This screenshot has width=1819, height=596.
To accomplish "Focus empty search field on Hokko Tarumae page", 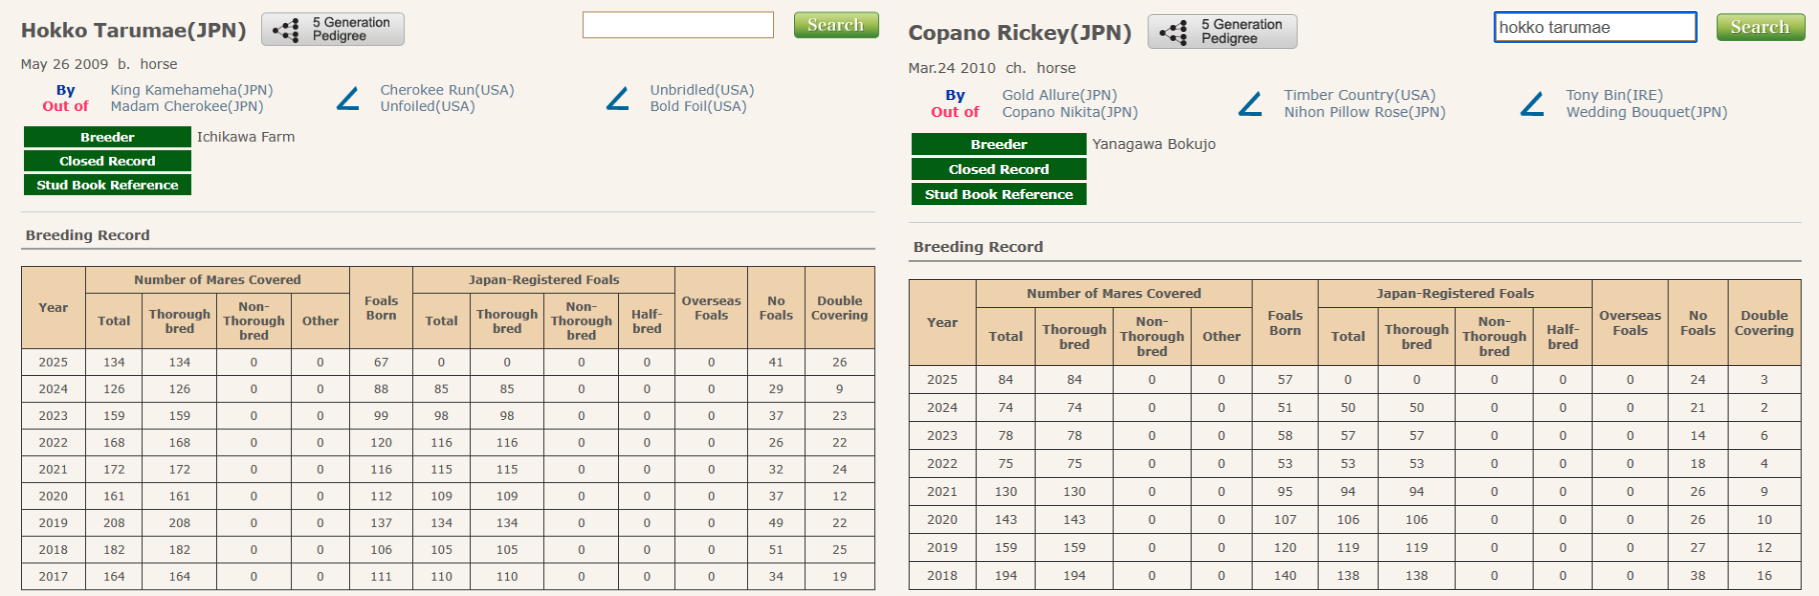I will point(678,25).
